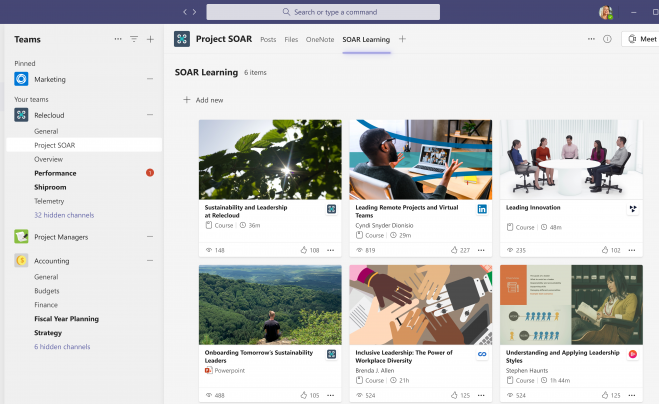Click the Leading Remote Projects course title
This screenshot has width=659, height=404.
pos(406,211)
